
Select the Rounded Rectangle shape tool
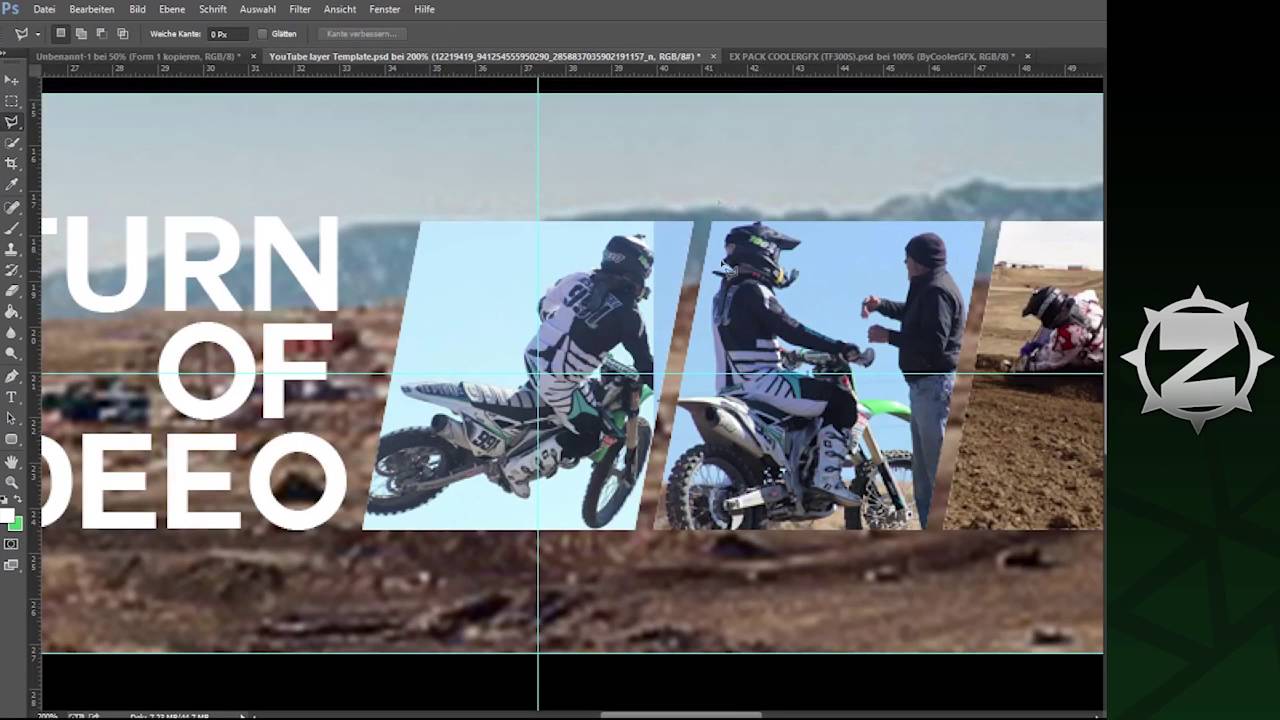pyautogui.click(x=11, y=440)
